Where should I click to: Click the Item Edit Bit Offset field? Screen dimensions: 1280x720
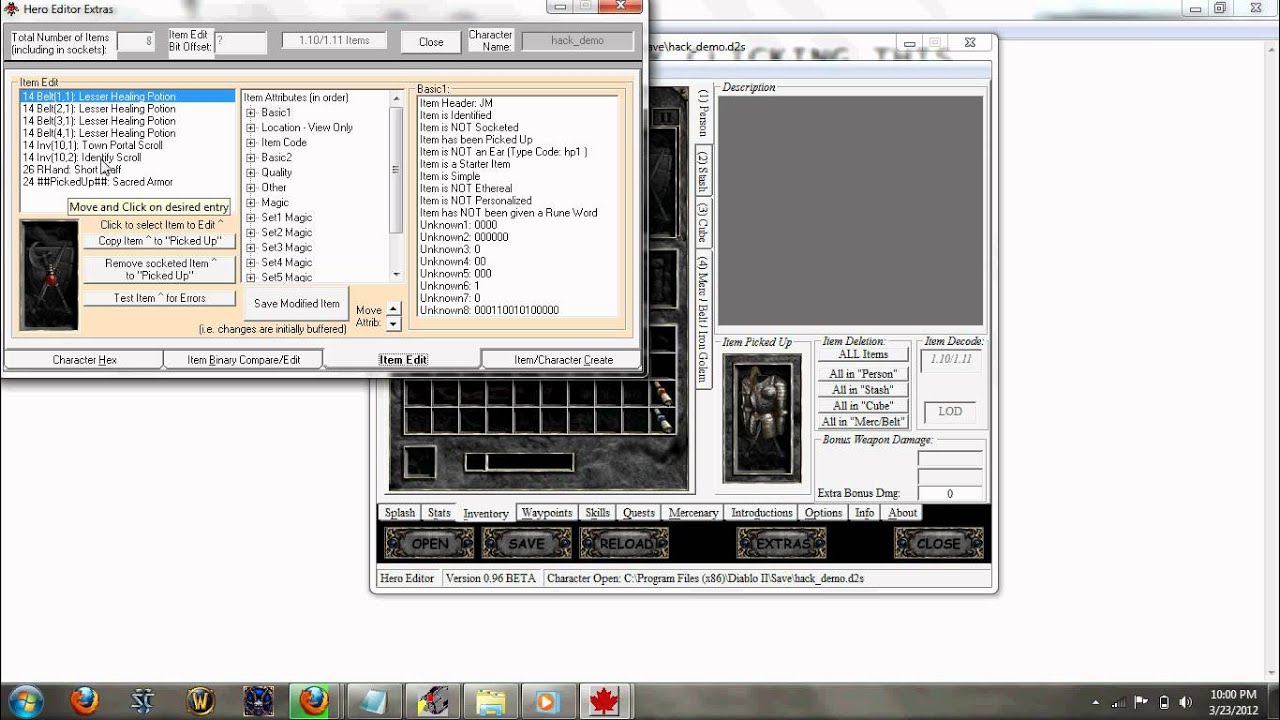point(240,42)
